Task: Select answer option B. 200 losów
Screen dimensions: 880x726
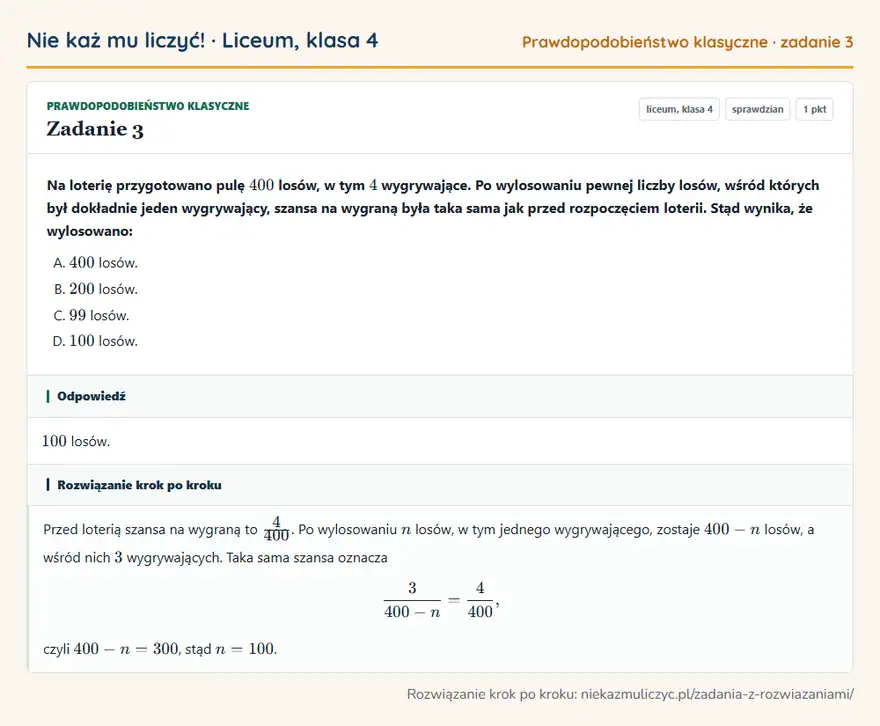Action: 95,289
